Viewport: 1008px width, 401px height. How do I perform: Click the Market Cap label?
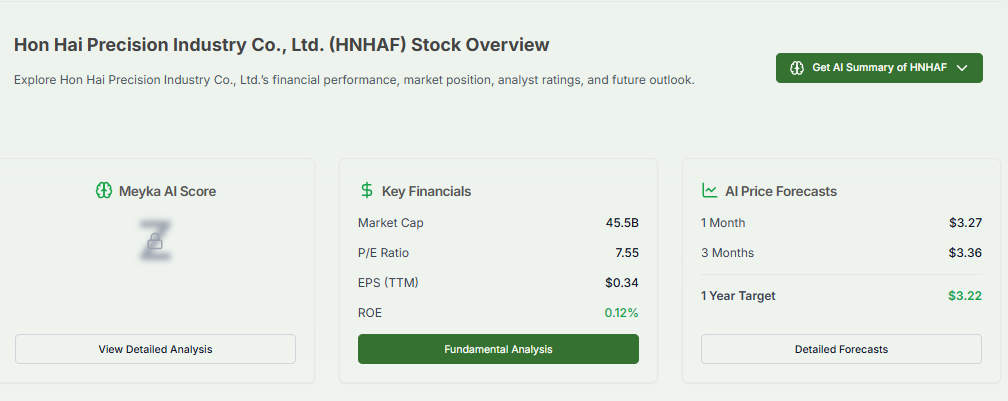coord(391,223)
